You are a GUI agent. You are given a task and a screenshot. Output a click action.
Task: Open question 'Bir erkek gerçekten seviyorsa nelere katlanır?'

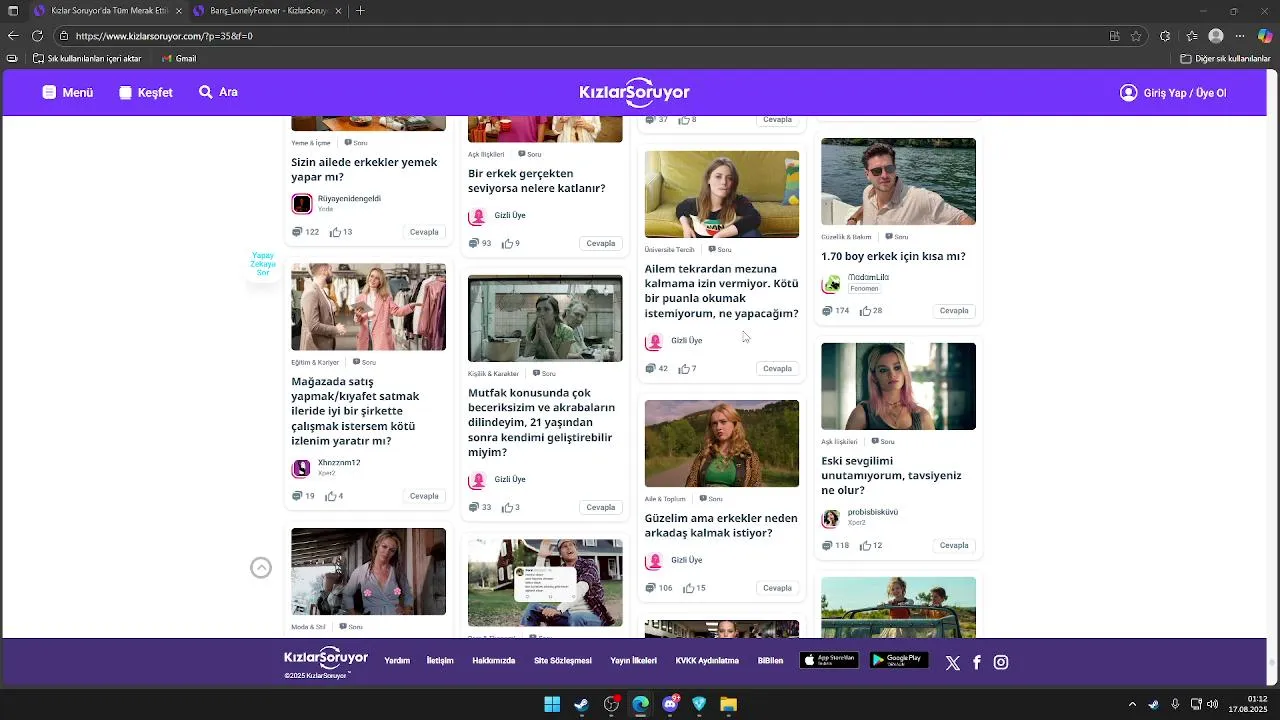pos(537,181)
